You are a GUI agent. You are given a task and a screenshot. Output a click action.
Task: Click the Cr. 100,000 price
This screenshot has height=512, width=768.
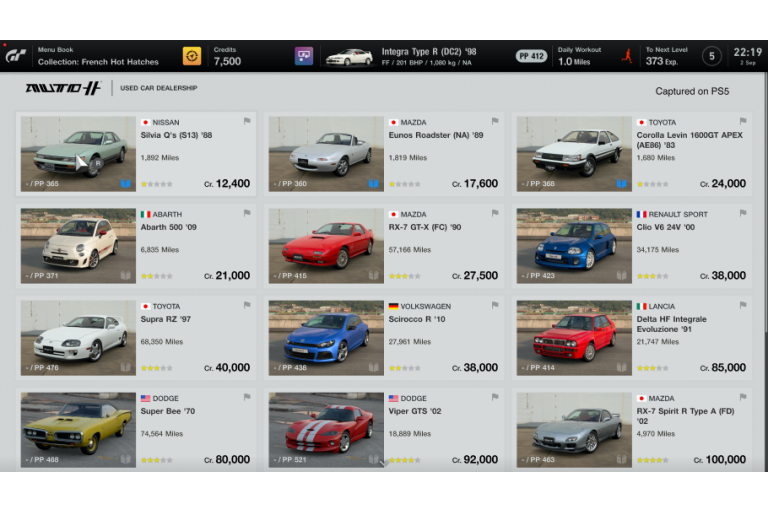click(x=720, y=460)
